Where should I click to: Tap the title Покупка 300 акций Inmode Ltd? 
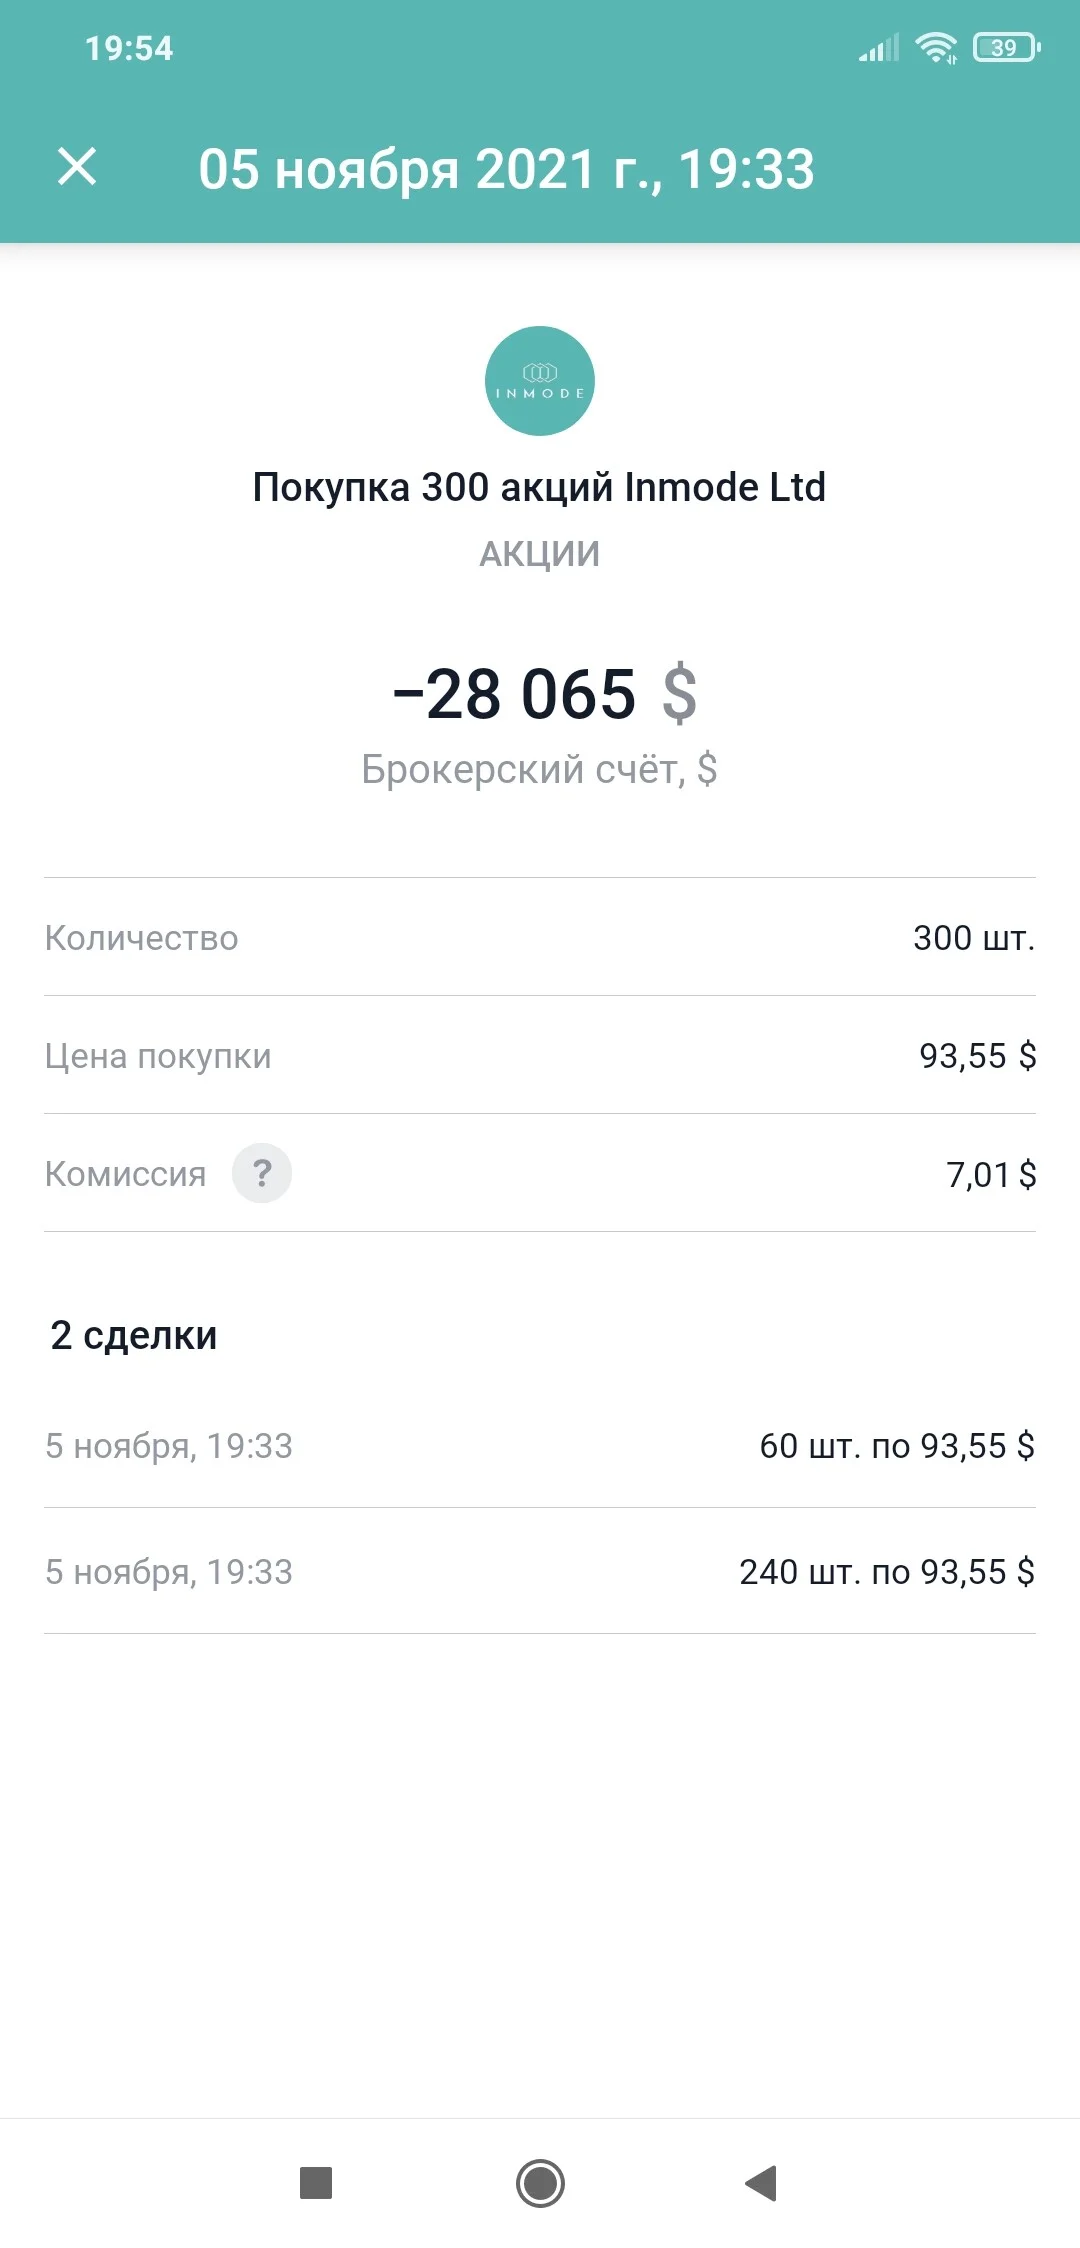(540, 488)
